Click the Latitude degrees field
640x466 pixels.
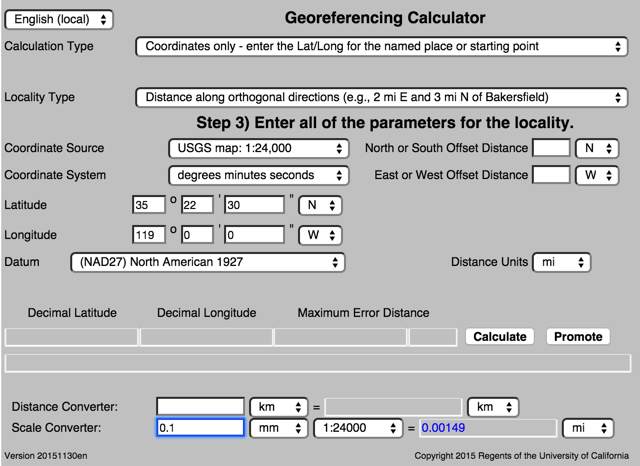148,205
